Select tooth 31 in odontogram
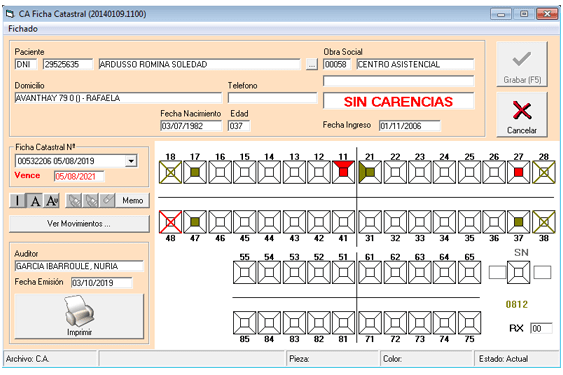563x375 pixels. pos(370,222)
